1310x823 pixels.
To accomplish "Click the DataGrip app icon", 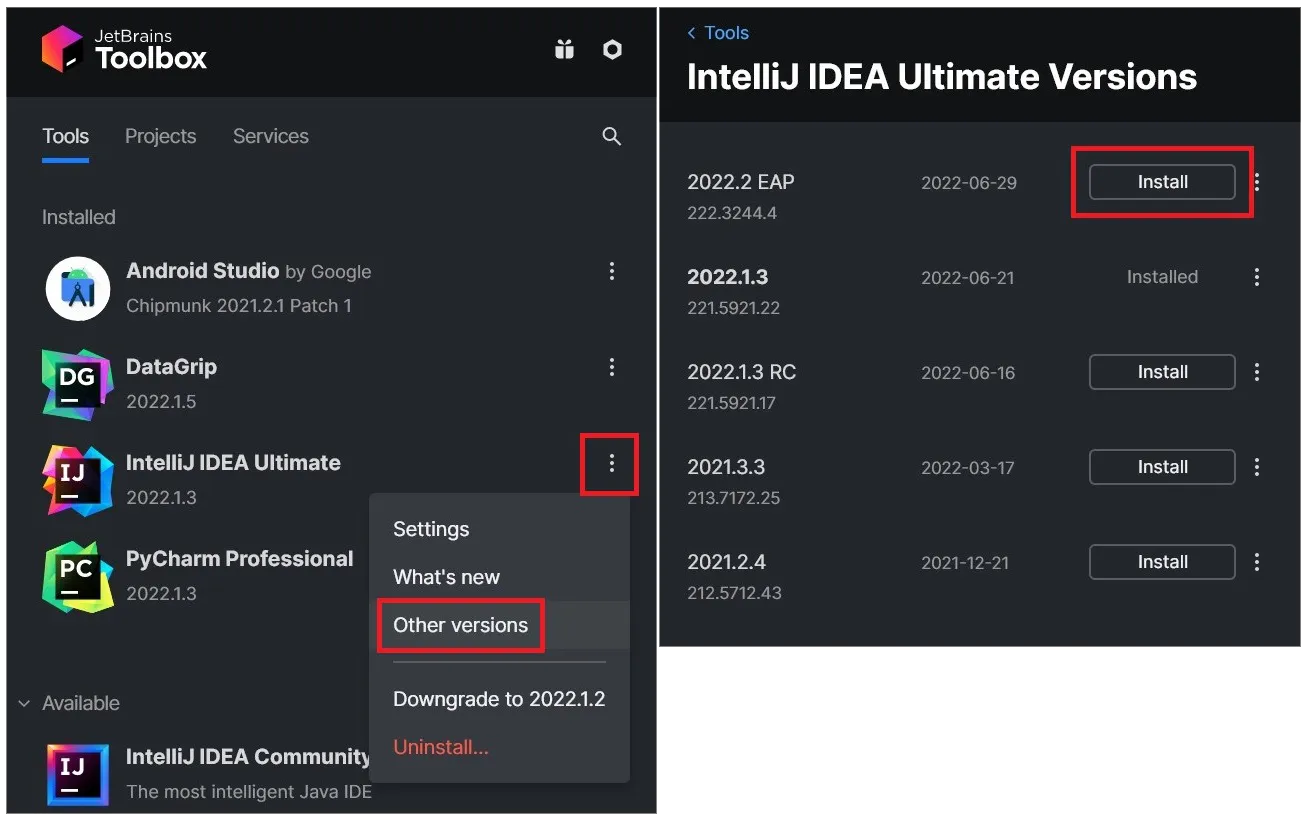I will click(x=77, y=384).
